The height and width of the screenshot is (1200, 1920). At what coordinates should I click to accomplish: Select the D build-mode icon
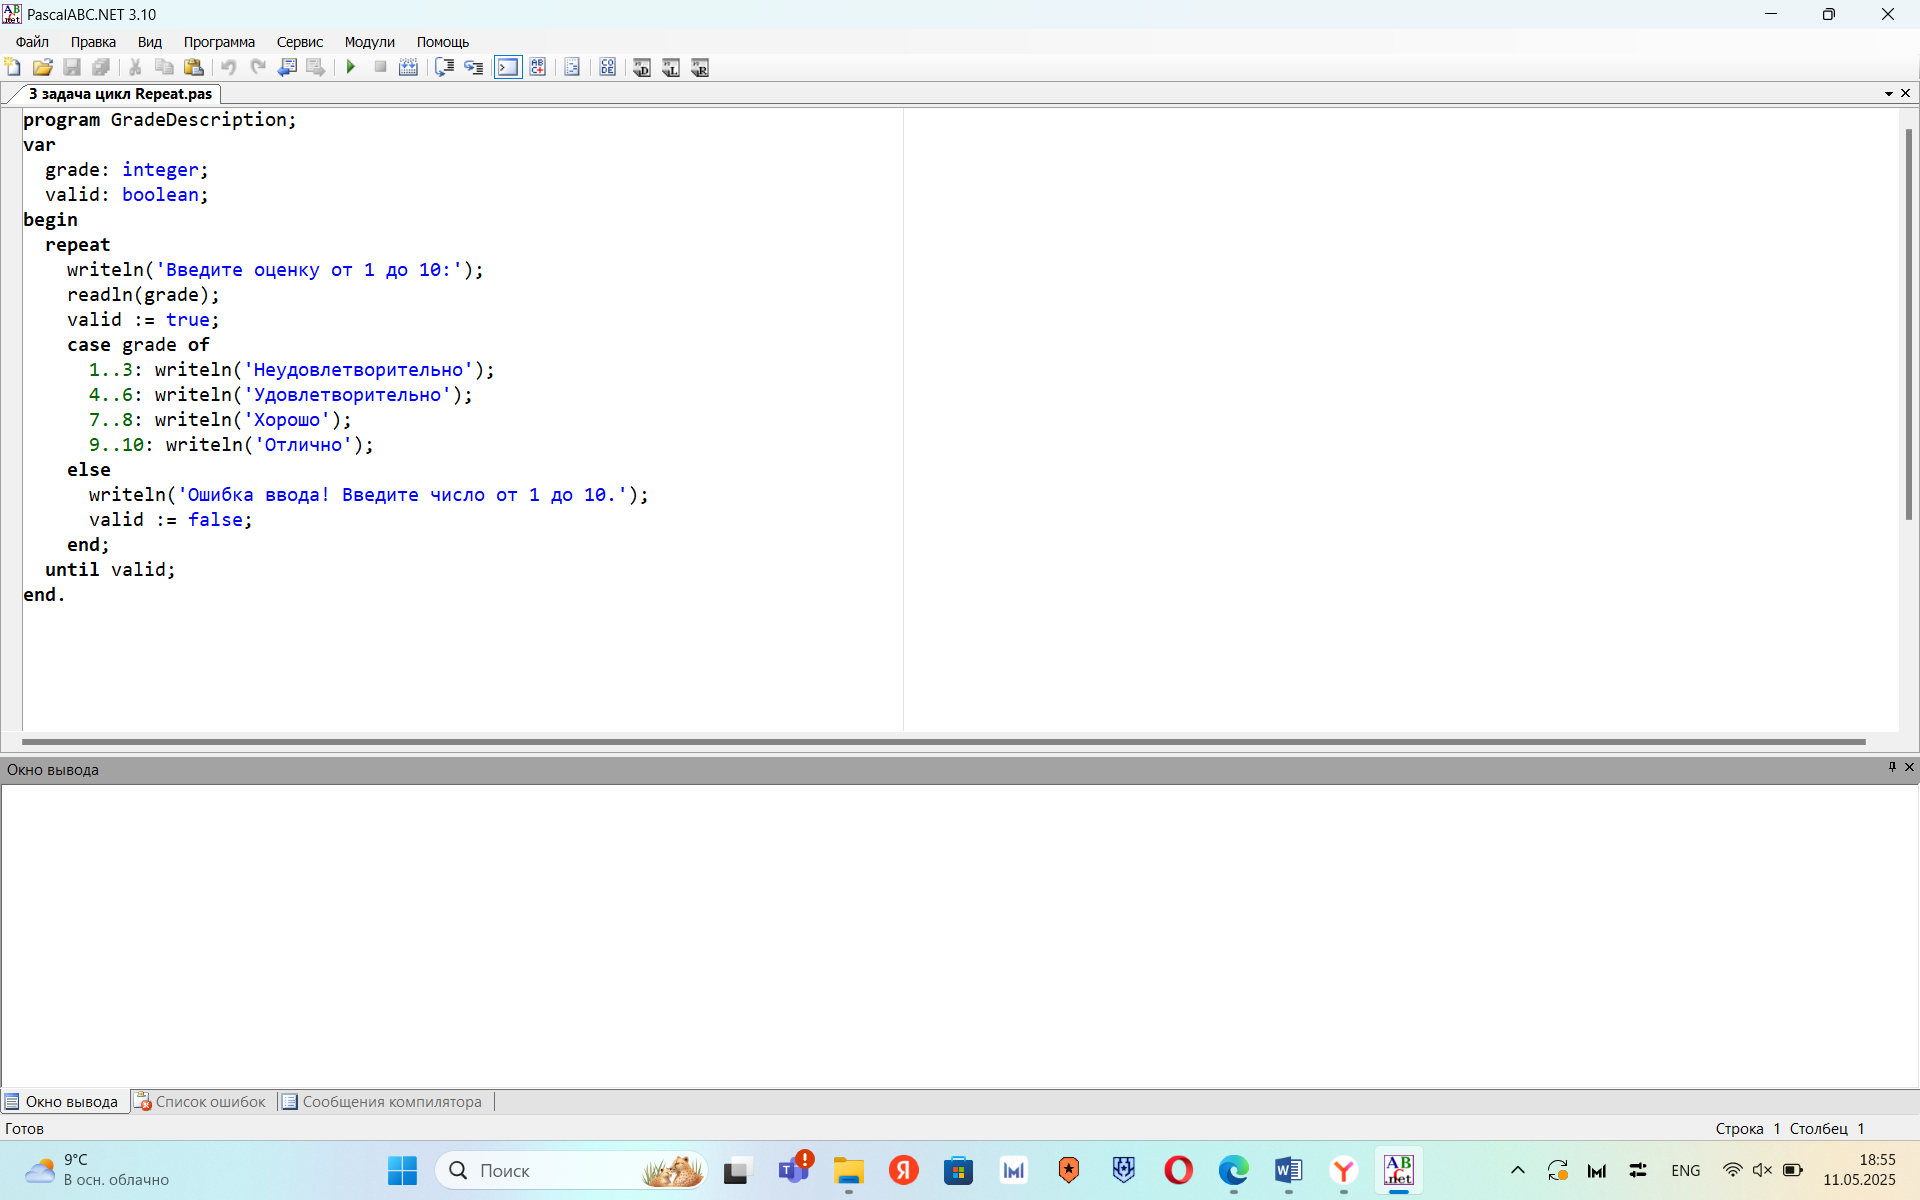coord(642,67)
